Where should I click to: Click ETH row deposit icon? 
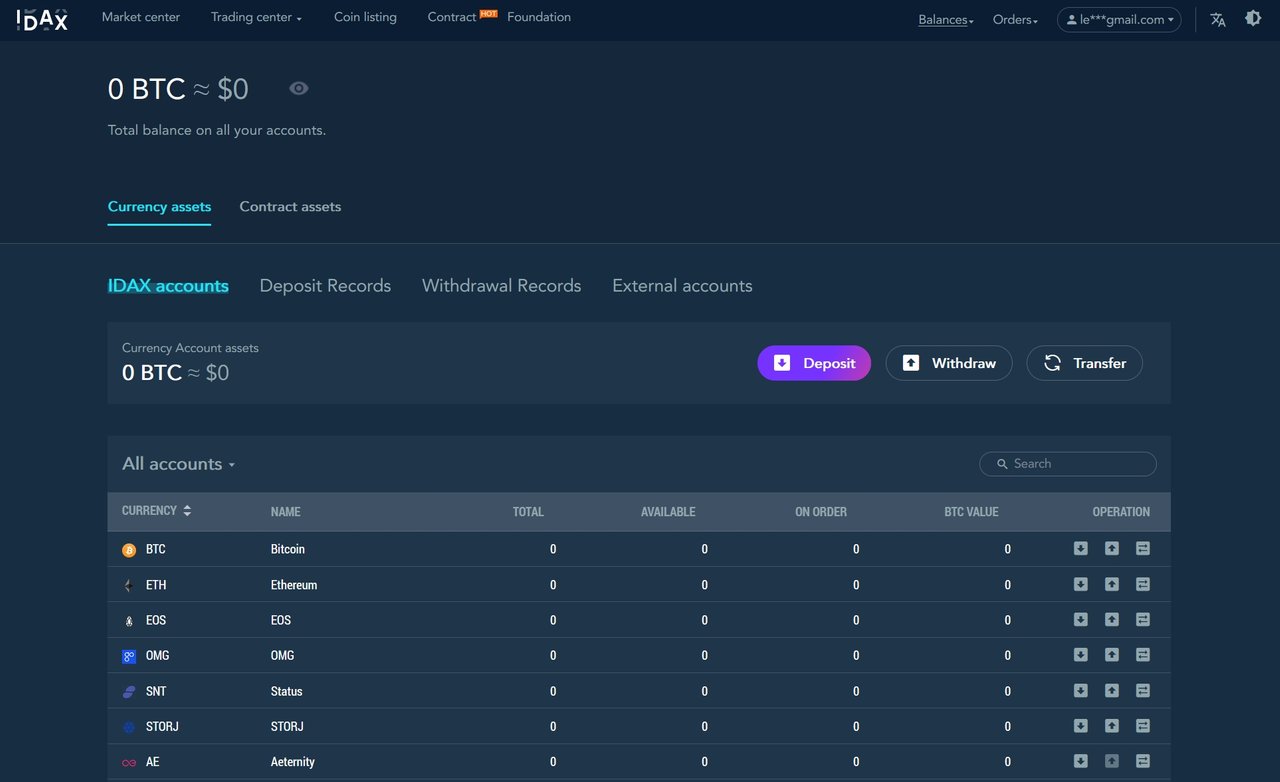tap(1081, 584)
